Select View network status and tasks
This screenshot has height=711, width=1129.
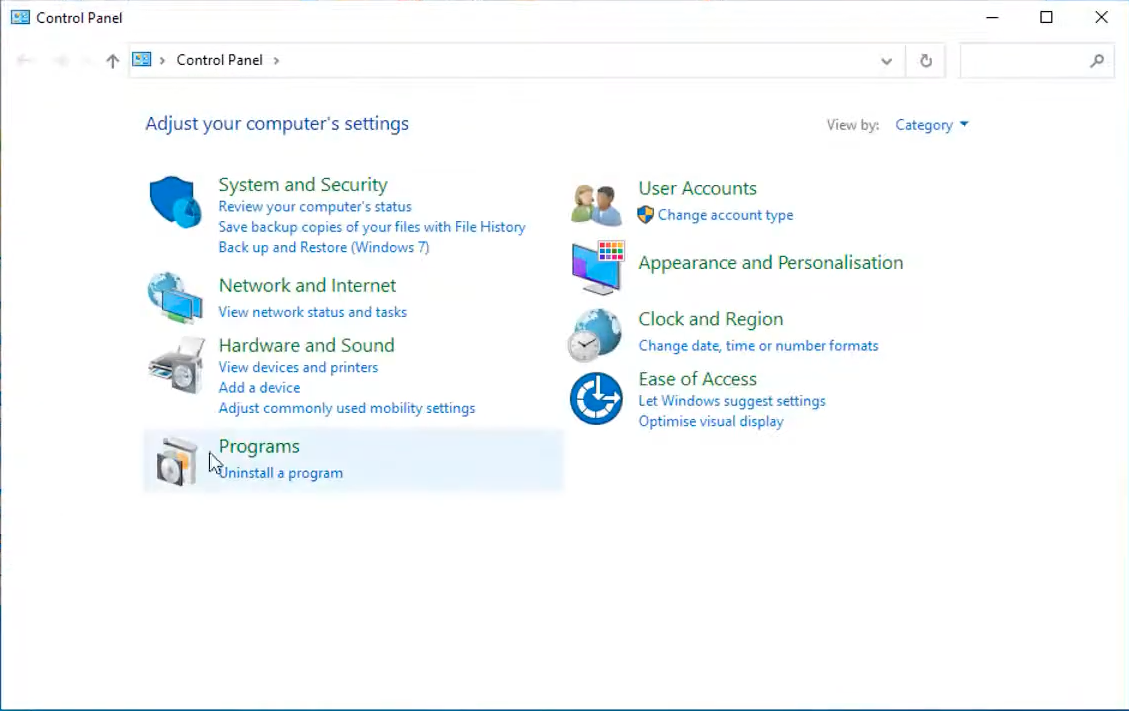coord(312,312)
